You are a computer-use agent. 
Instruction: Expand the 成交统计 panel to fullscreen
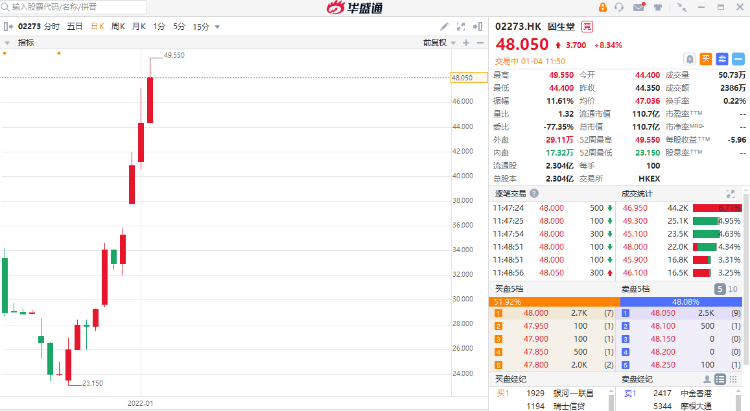(x=739, y=193)
